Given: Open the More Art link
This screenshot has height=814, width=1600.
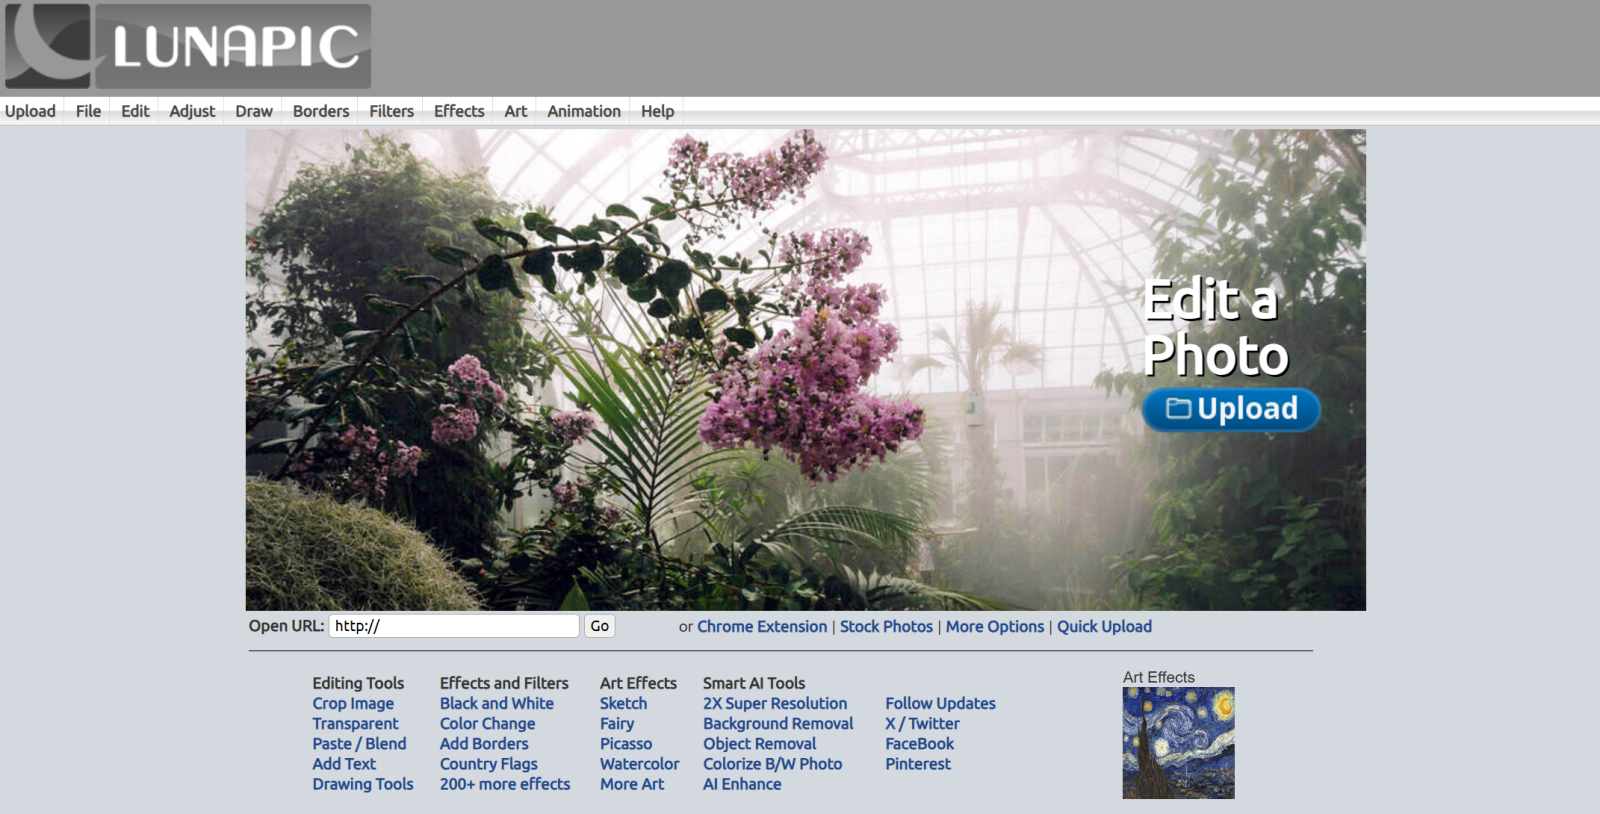Looking at the screenshot, I should click(632, 784).
